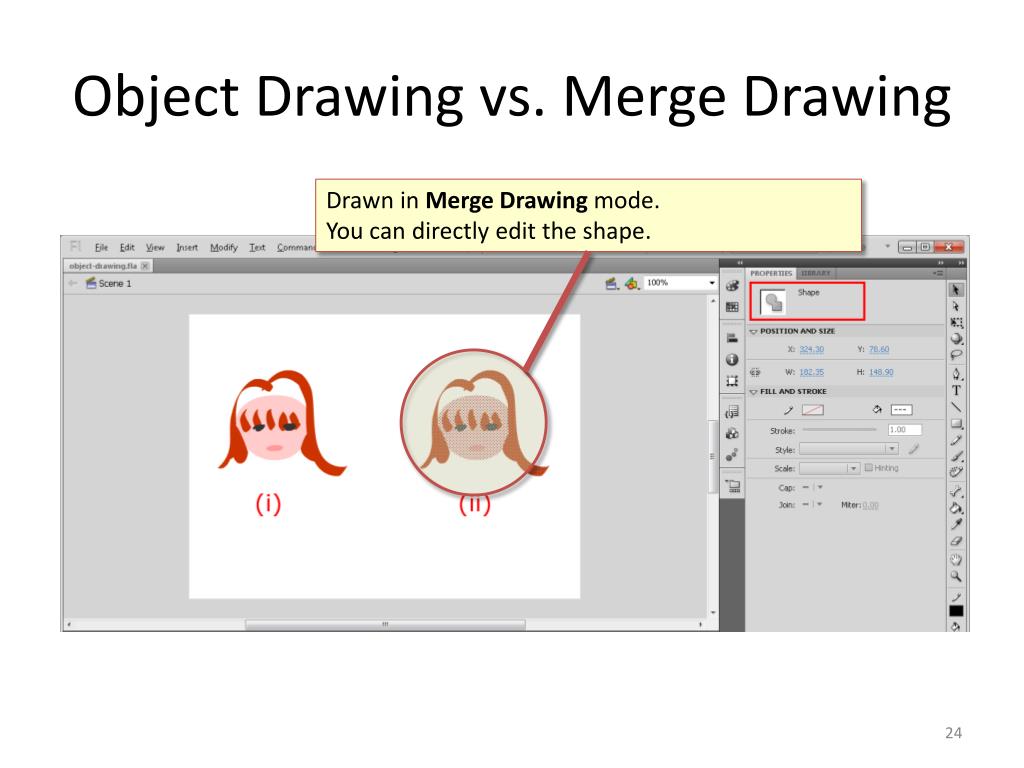Select the Hand tool

click(x=956, y=560)
